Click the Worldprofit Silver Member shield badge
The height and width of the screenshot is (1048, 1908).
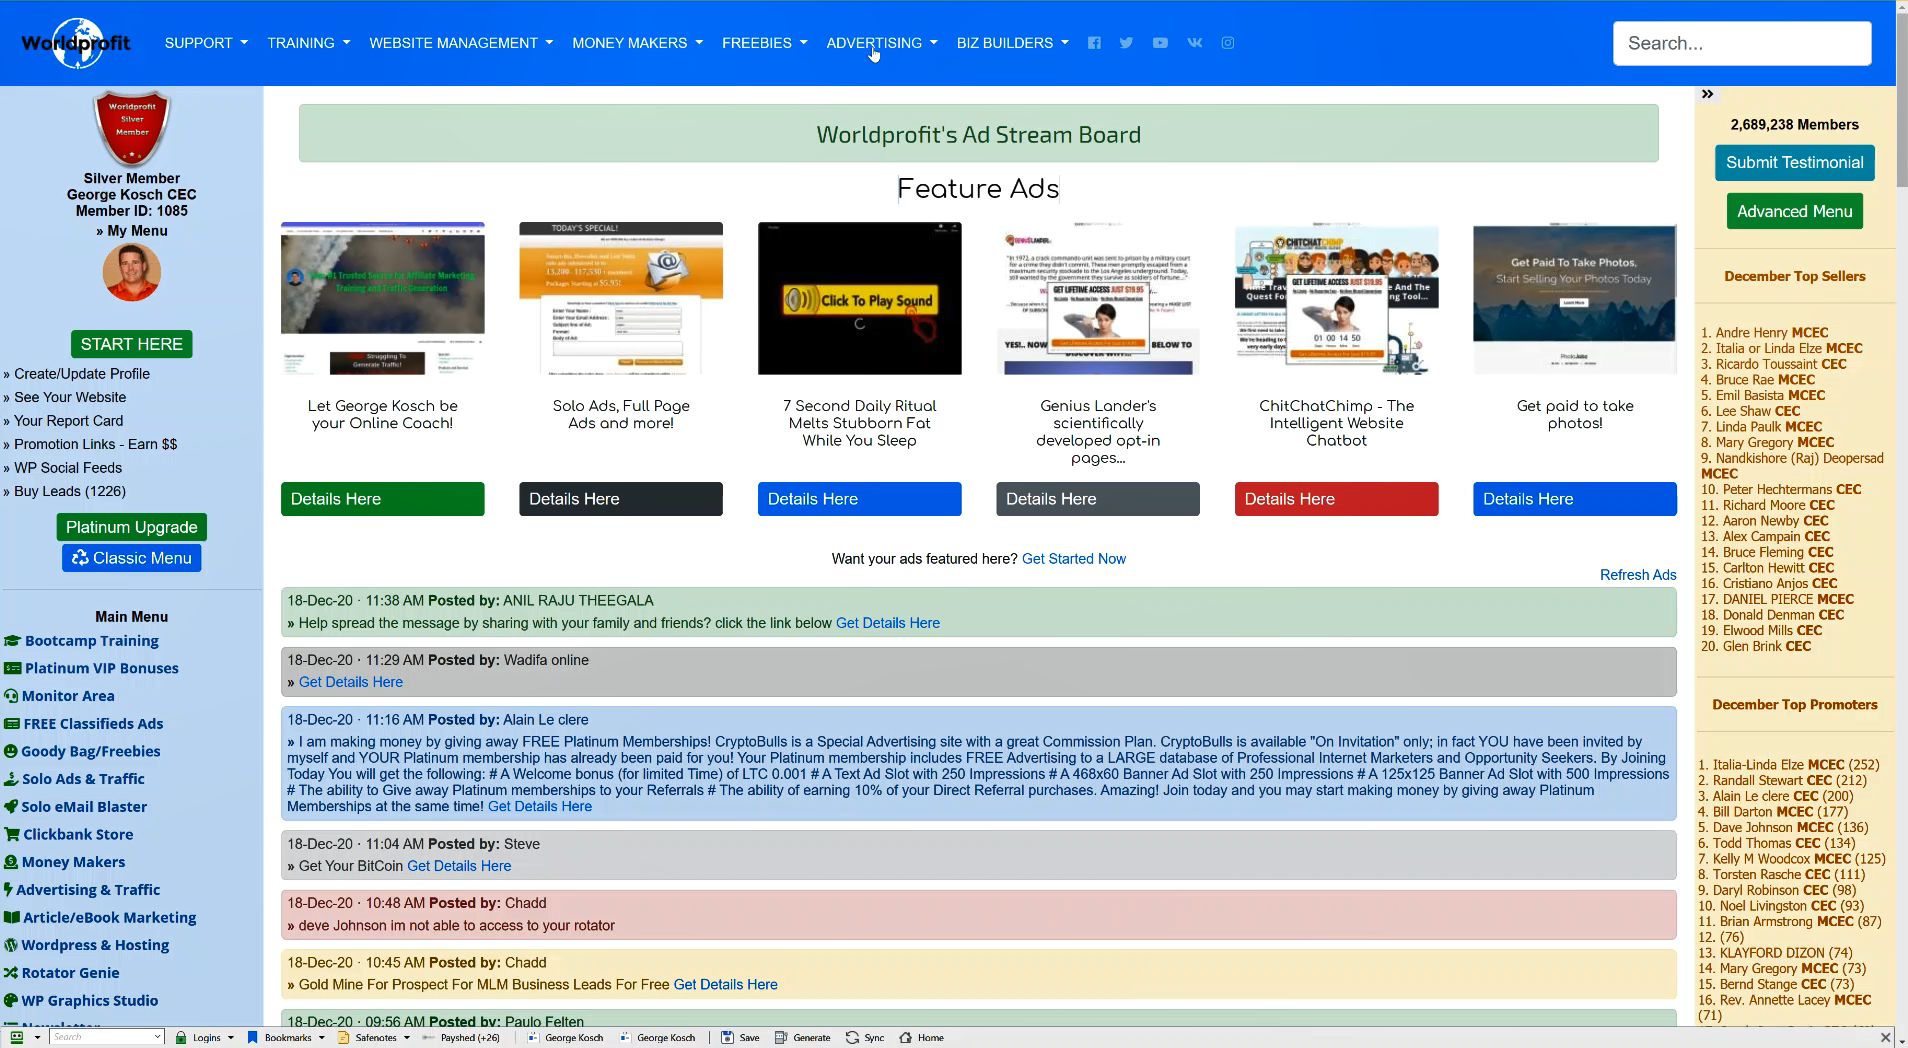tap(132, 128)
